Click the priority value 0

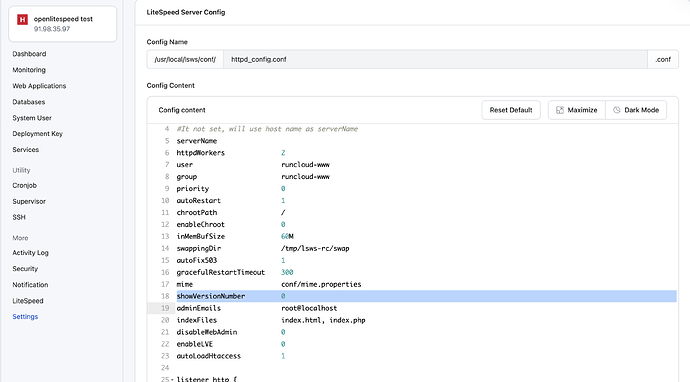[x=283, y=188]
